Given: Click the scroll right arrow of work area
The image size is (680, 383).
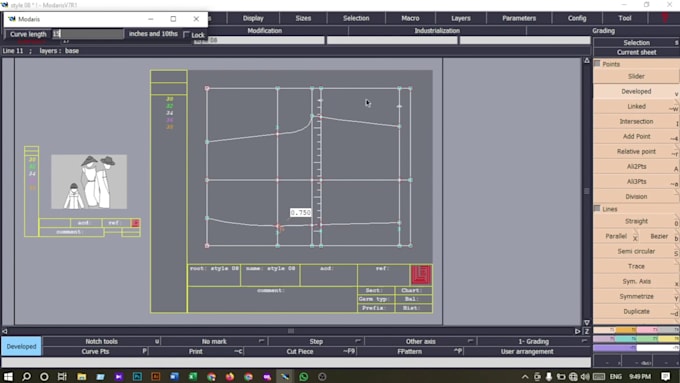Looking at the screenshot, I should click(578, 331).
